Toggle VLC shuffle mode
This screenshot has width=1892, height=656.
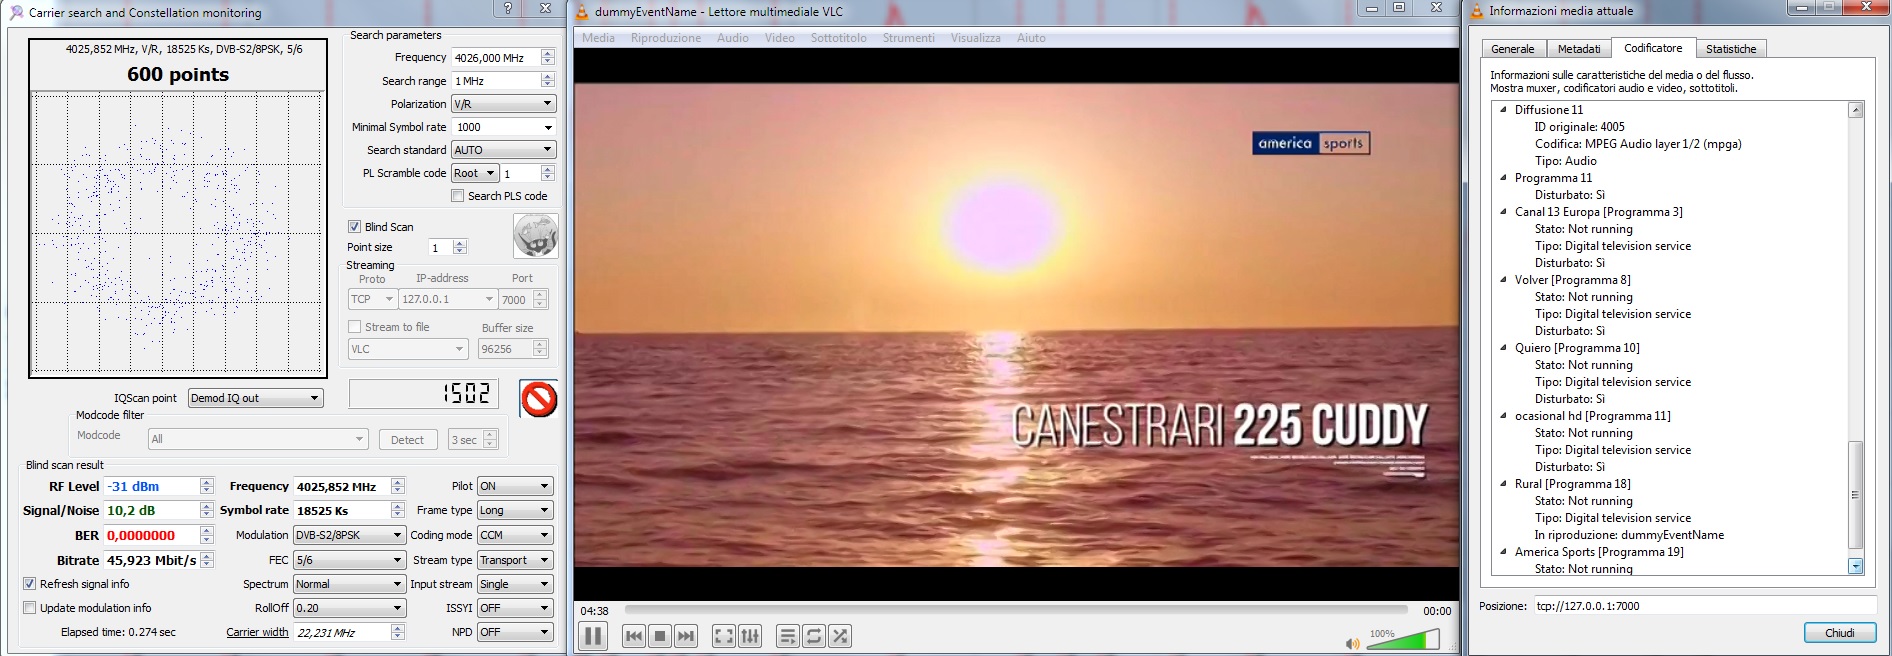coord(840,636)
